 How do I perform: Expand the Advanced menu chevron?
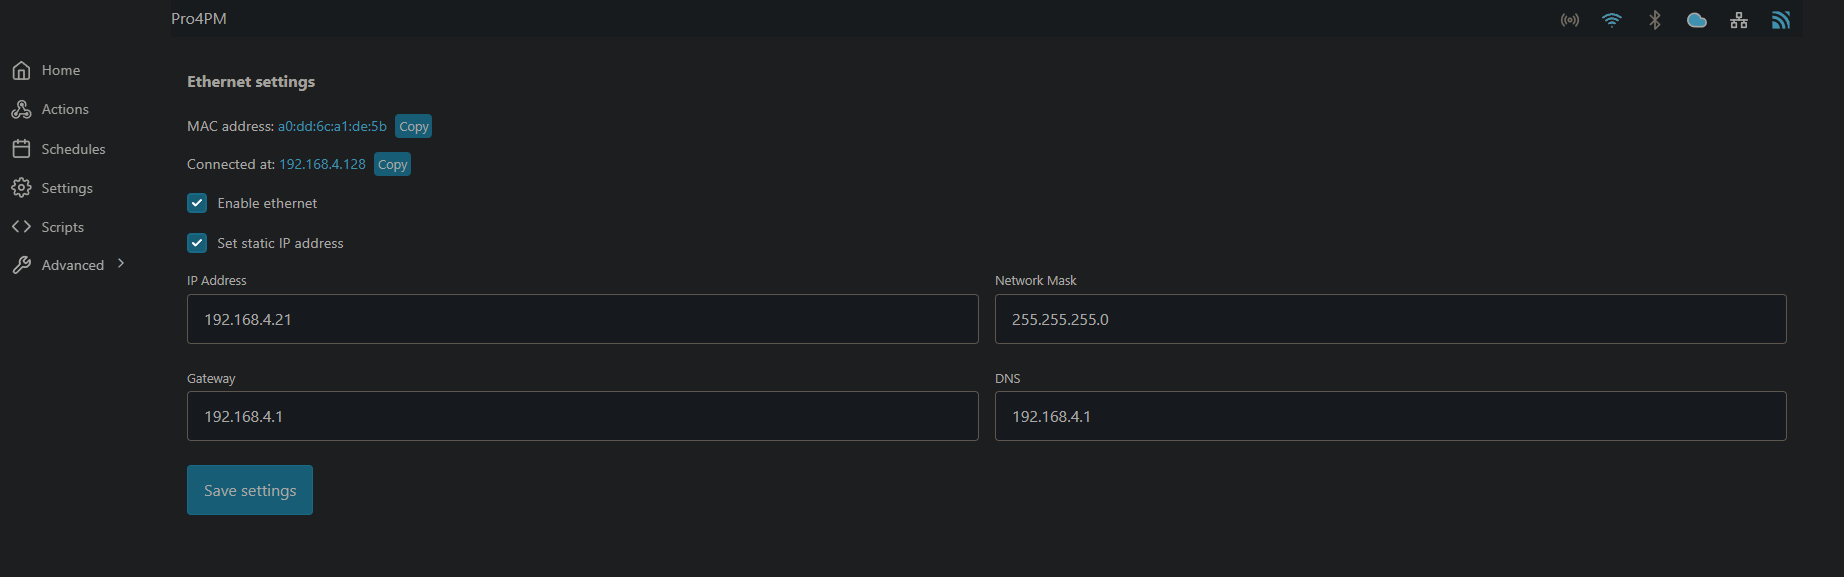tap(121, 264)
